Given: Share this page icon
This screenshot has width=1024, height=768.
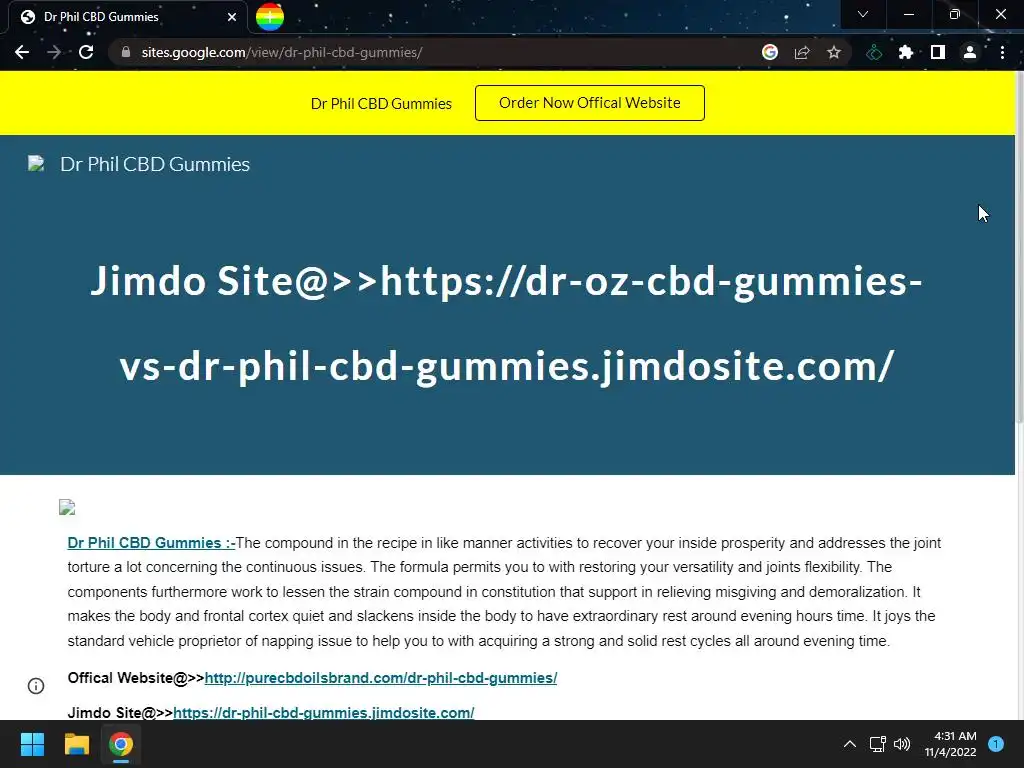Looking at the screenshot, I should tap(802, 52).
